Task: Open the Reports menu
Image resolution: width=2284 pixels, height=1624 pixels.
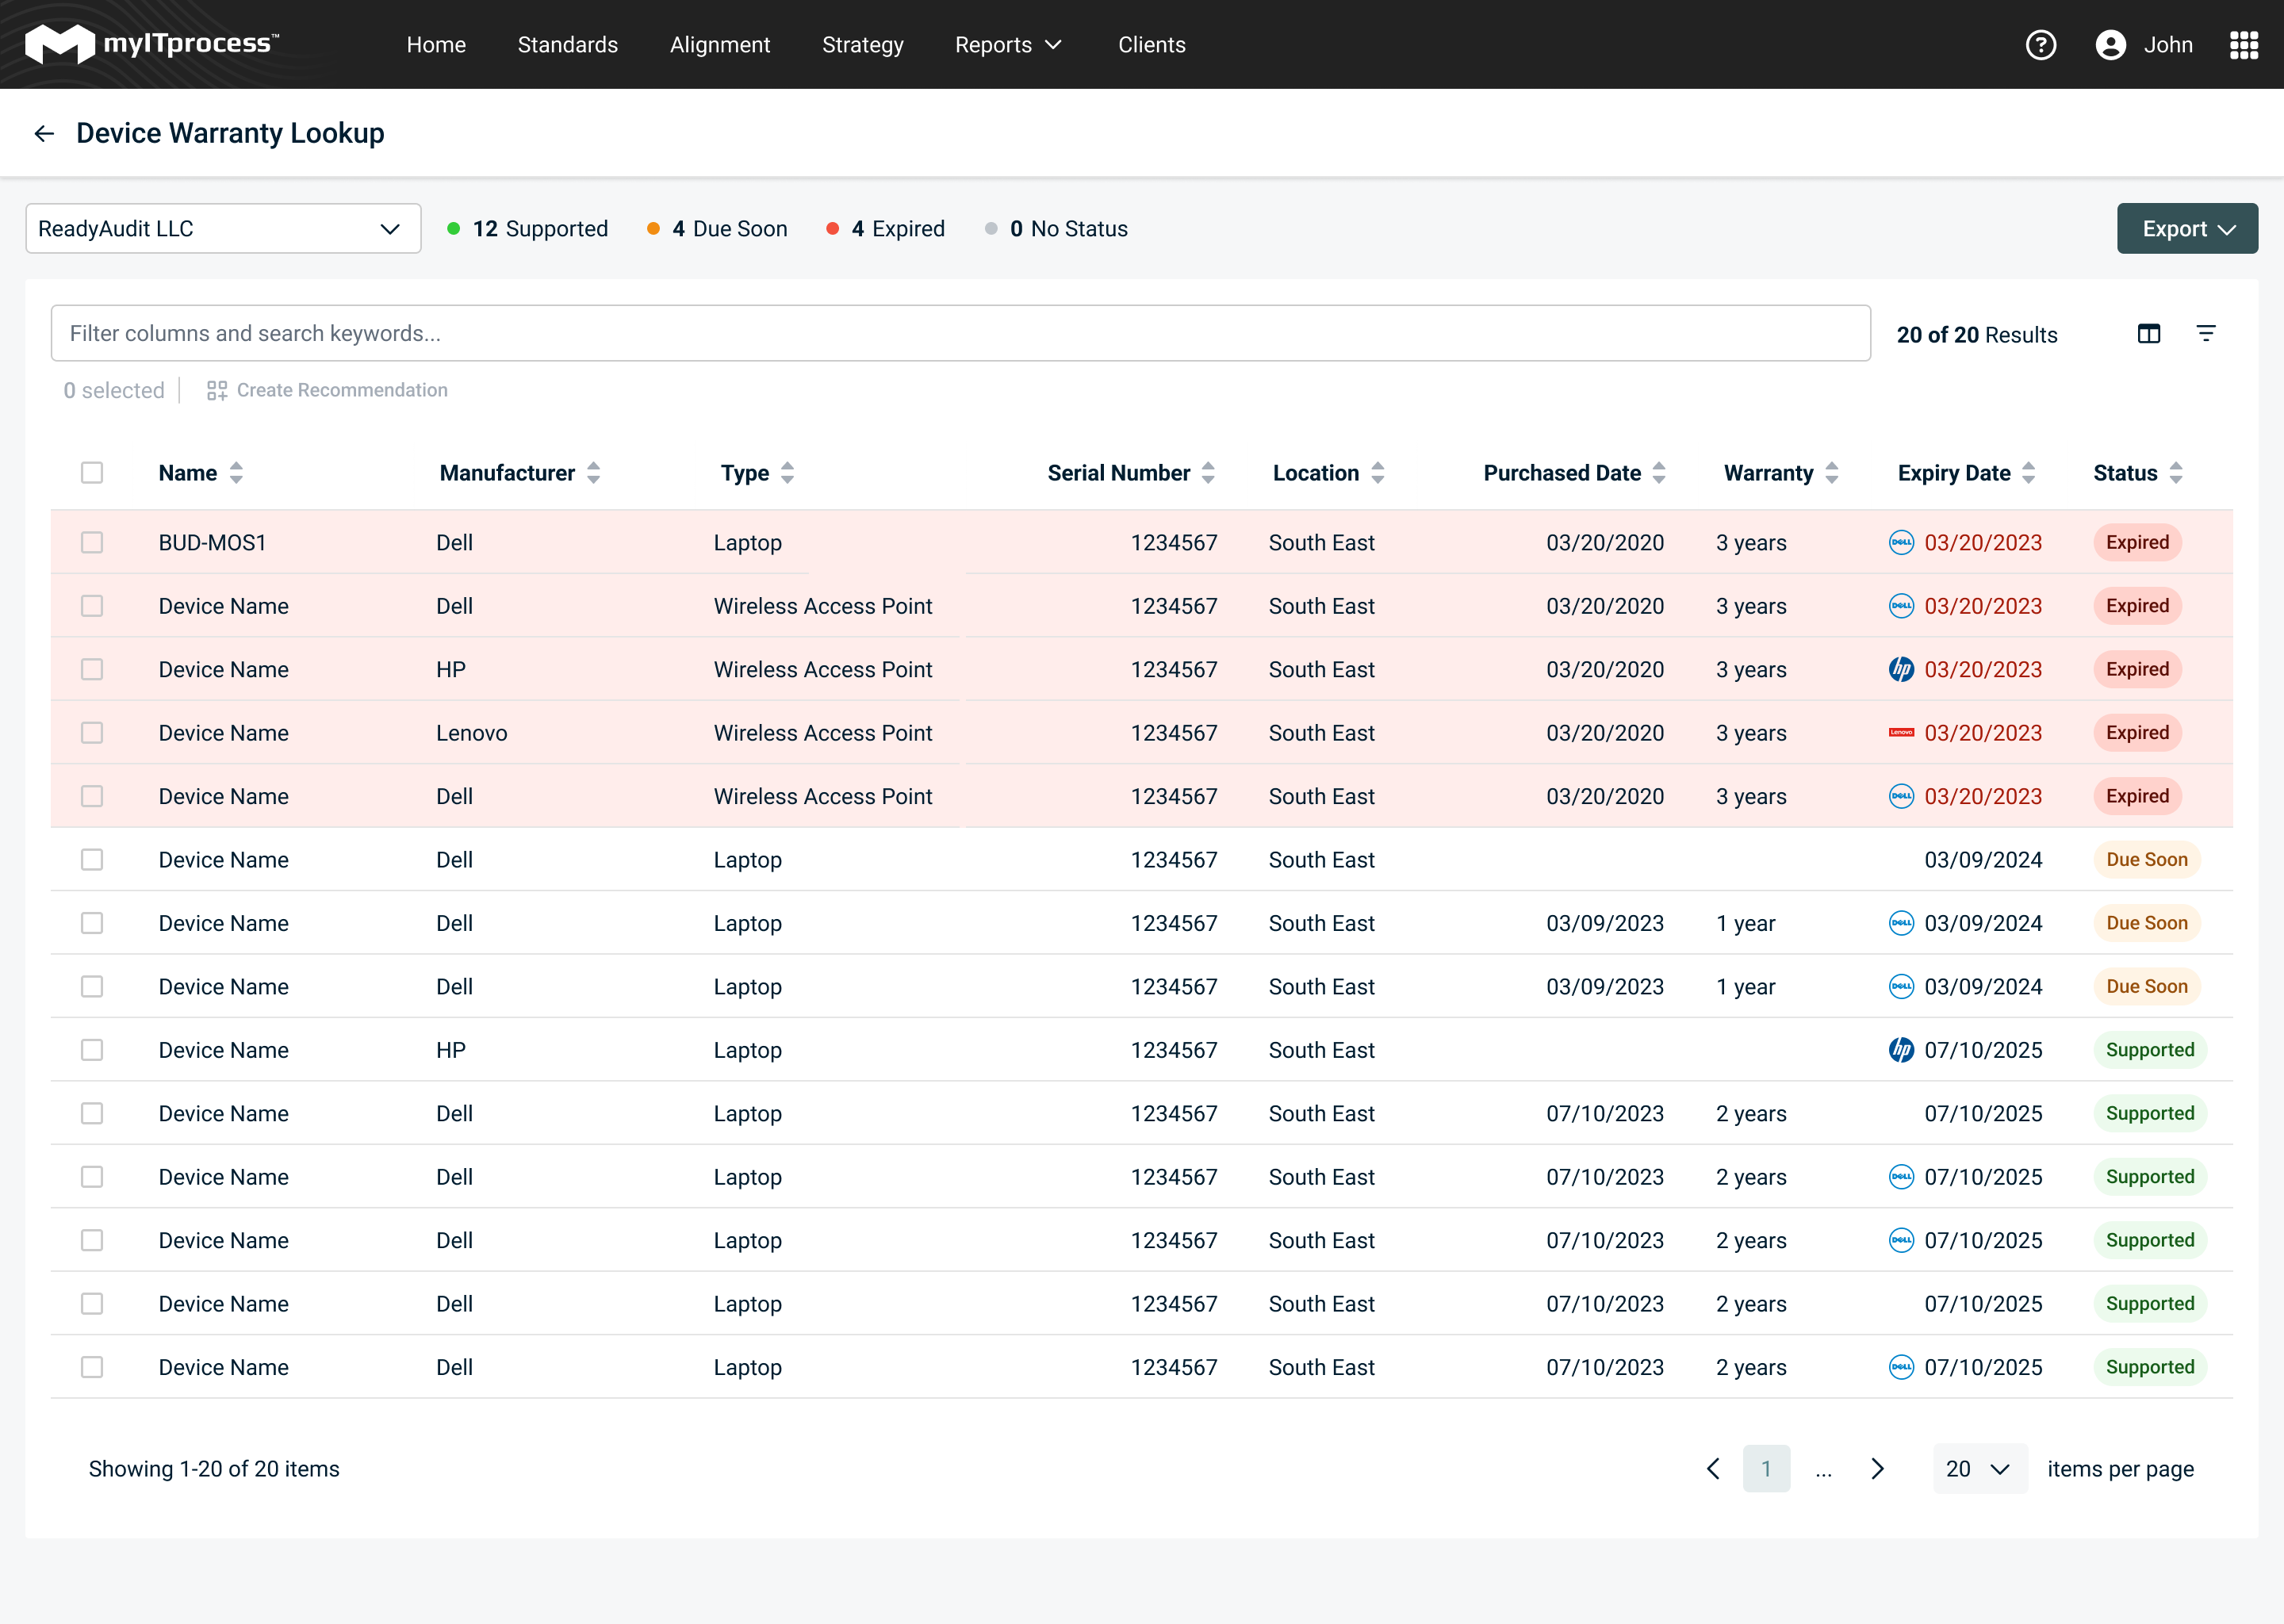Action: pos(1007,45)
